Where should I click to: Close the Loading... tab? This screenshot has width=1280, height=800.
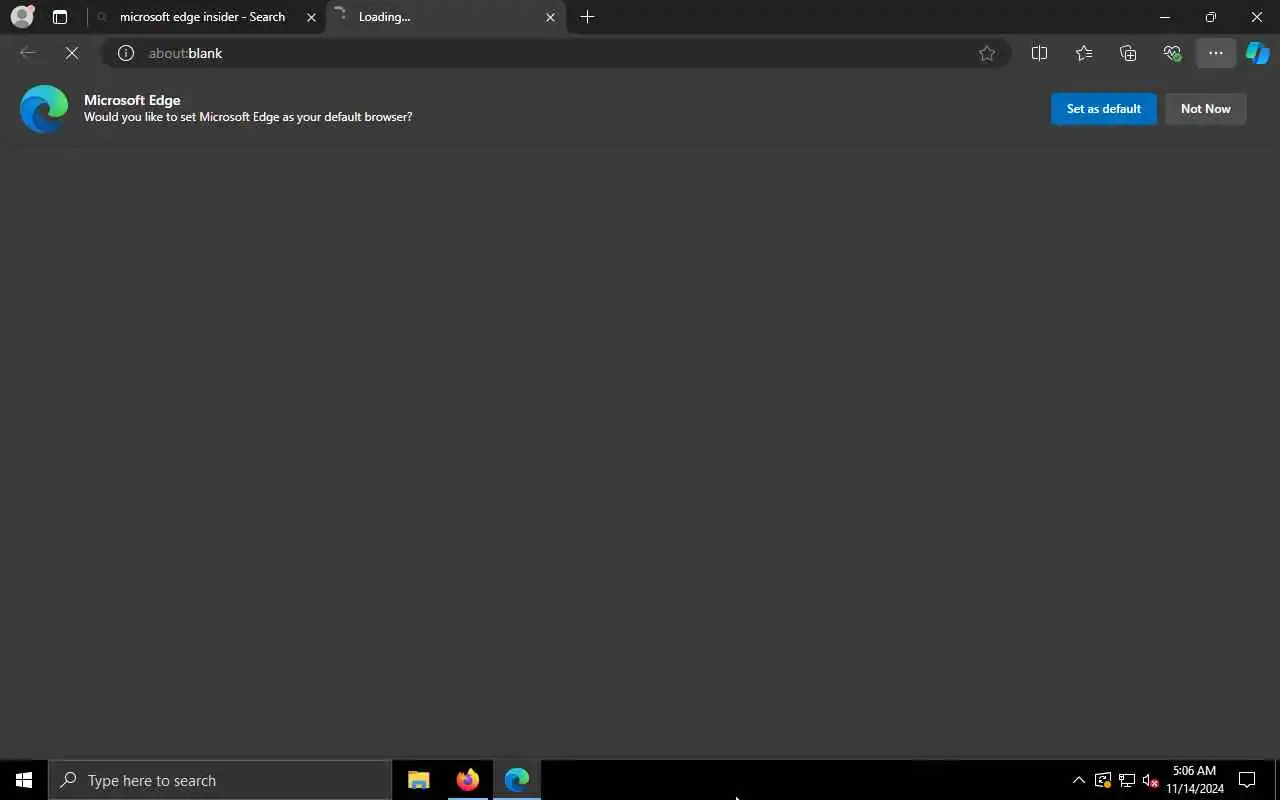coord(550,17)
